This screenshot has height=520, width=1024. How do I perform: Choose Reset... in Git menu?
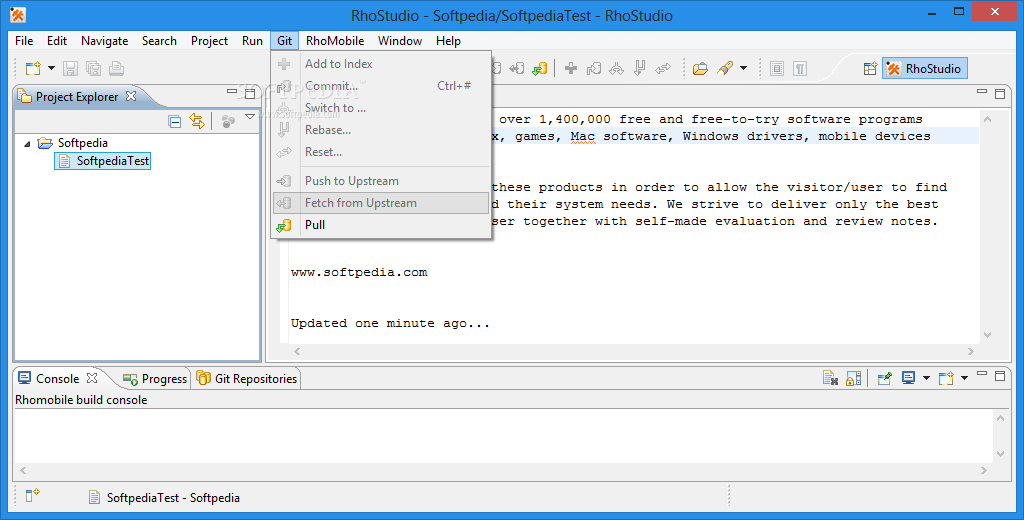(x=381, y=152)
